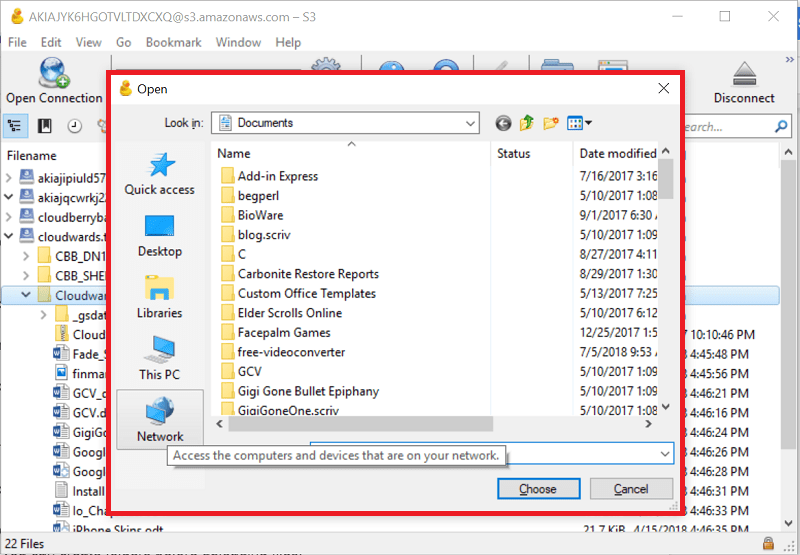Click the dialog vertical scrollbar thumb
Viewport: 800px width, 555px height.
(666, 179)
